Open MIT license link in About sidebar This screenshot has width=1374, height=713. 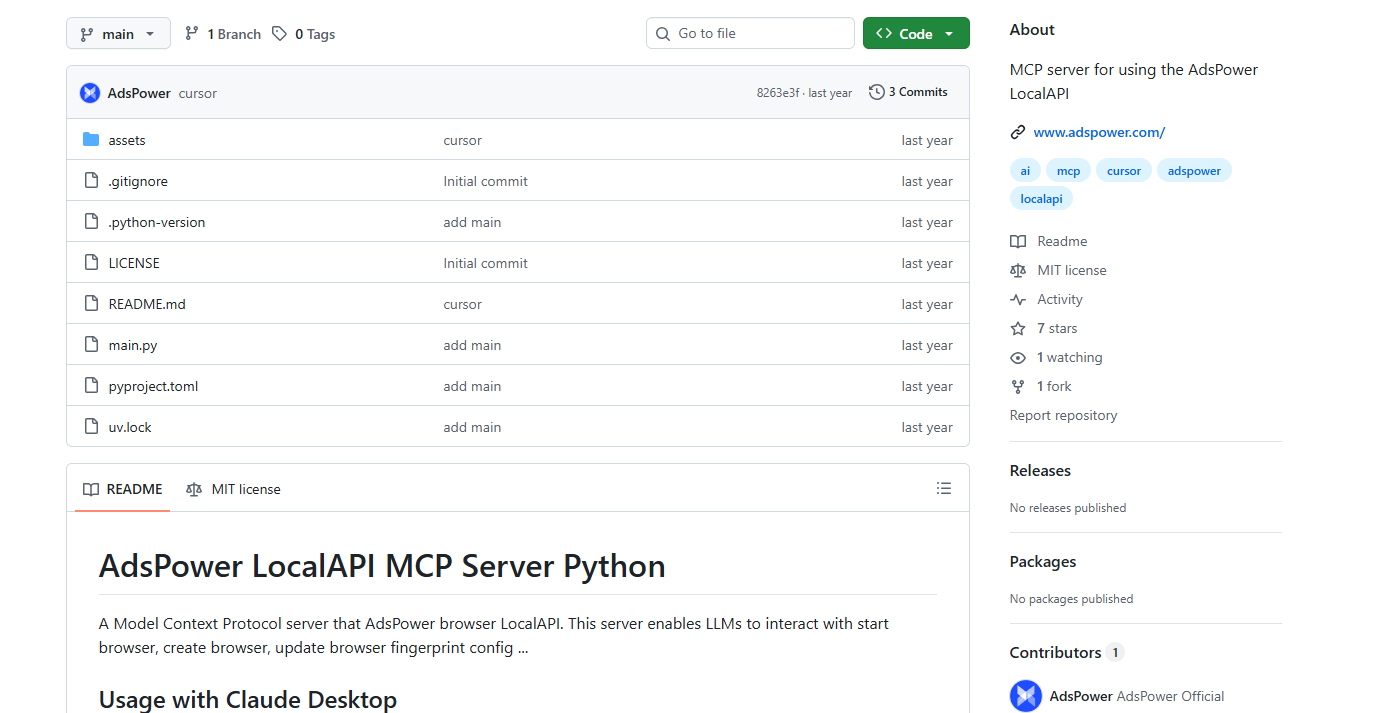[x=1072, y=270]
